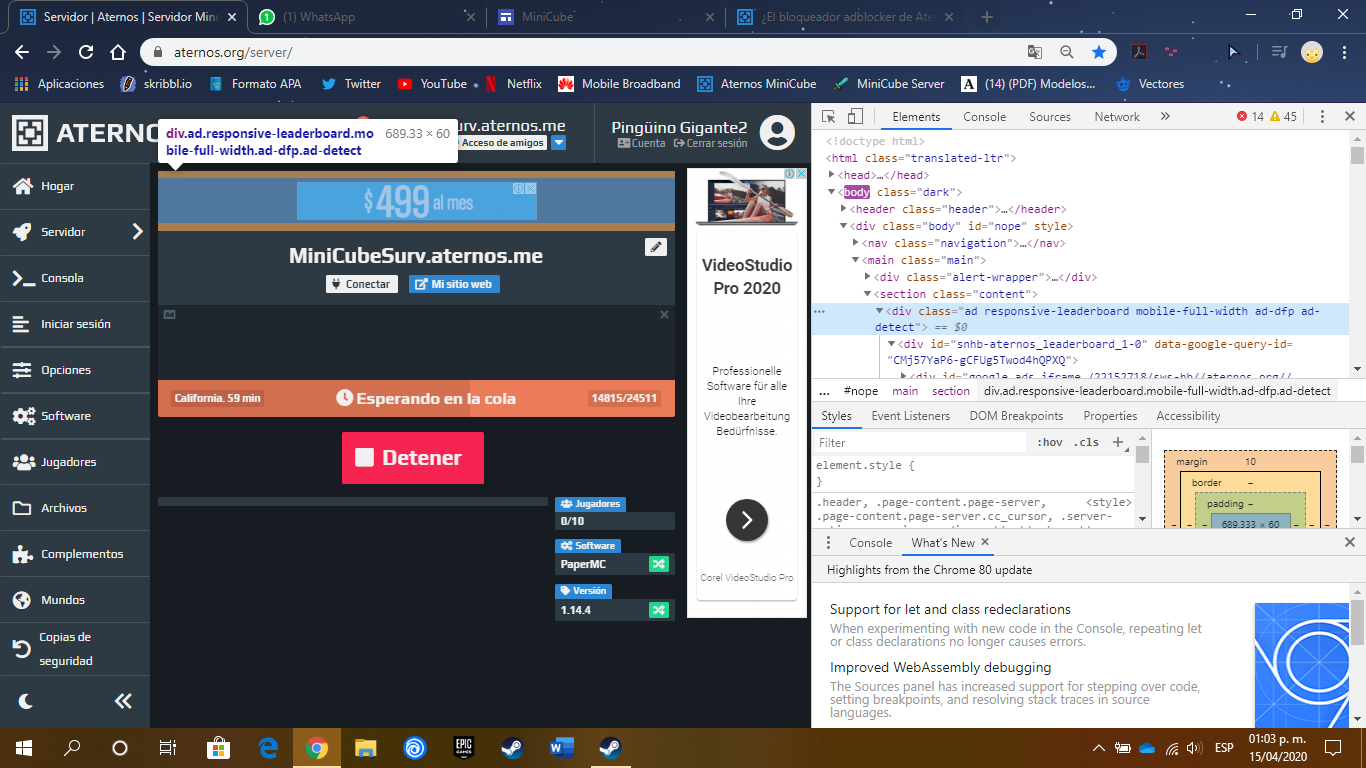1366x768 pixels.
Task: Click the Consola terminal icon
Action: coord(22,278)
